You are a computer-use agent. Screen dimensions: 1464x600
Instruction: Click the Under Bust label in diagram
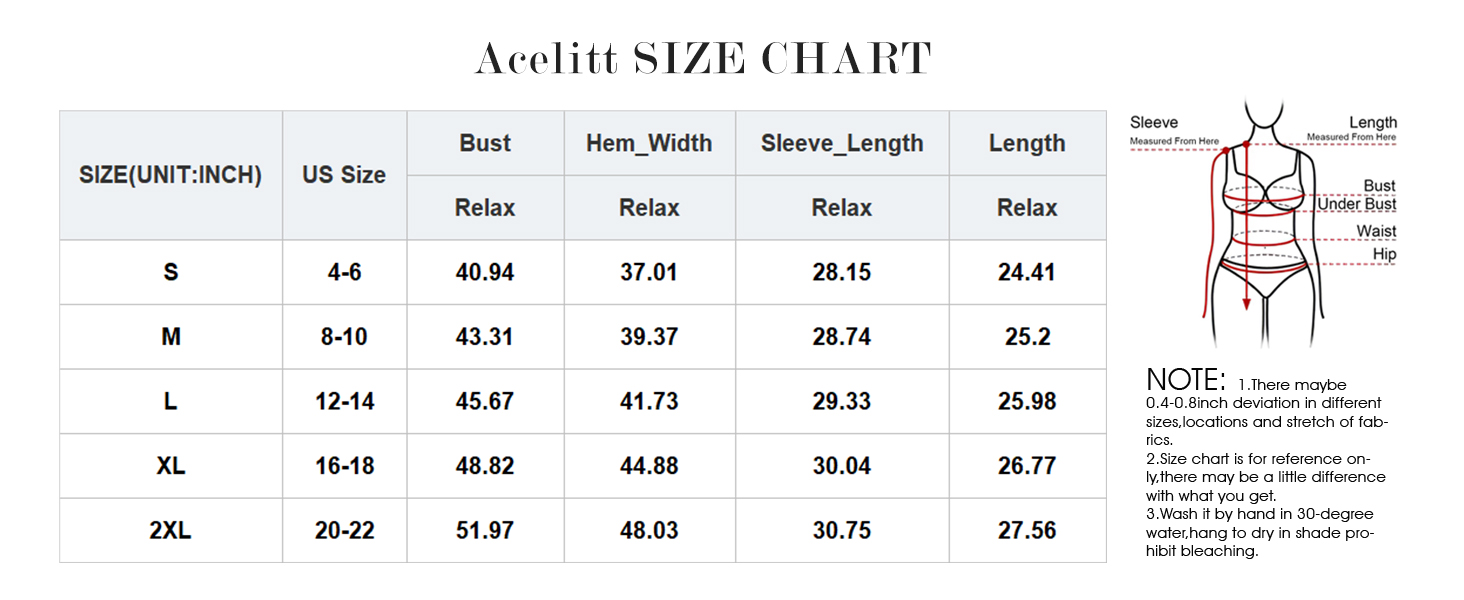coord(1356,205)
